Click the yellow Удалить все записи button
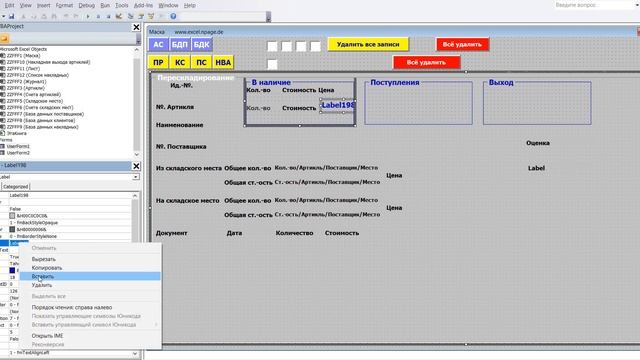 point(368,44)
